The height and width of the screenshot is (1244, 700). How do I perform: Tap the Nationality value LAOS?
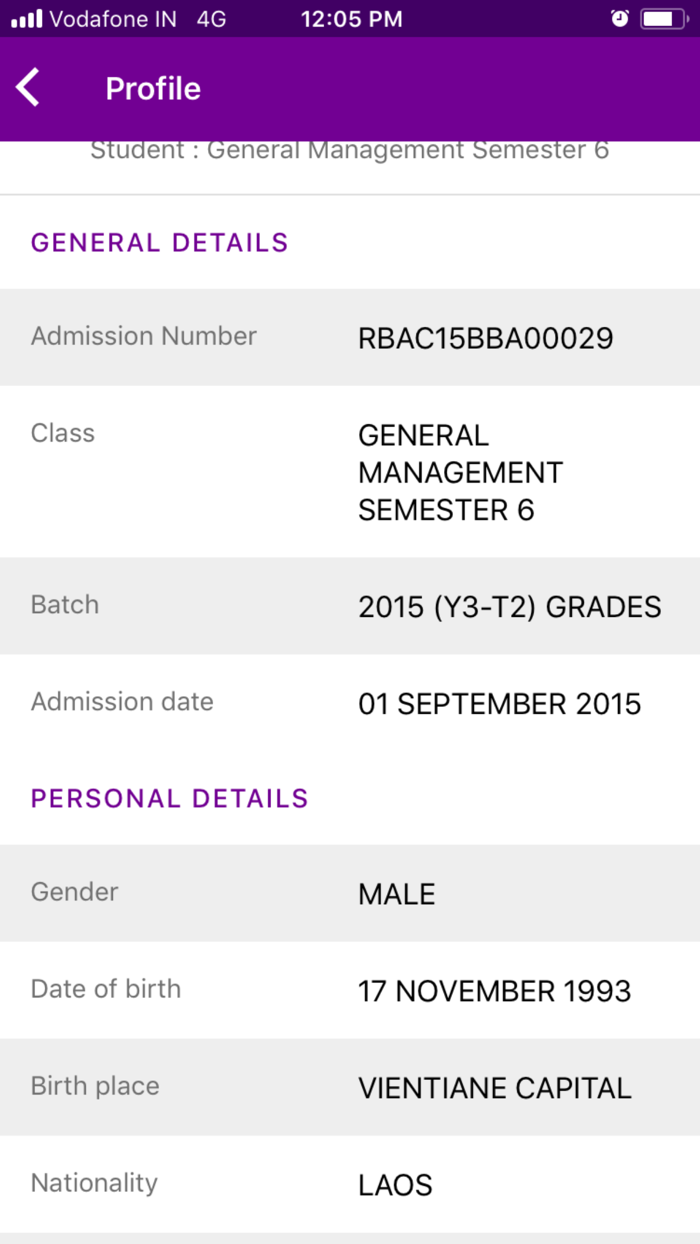click(395, 1184)
